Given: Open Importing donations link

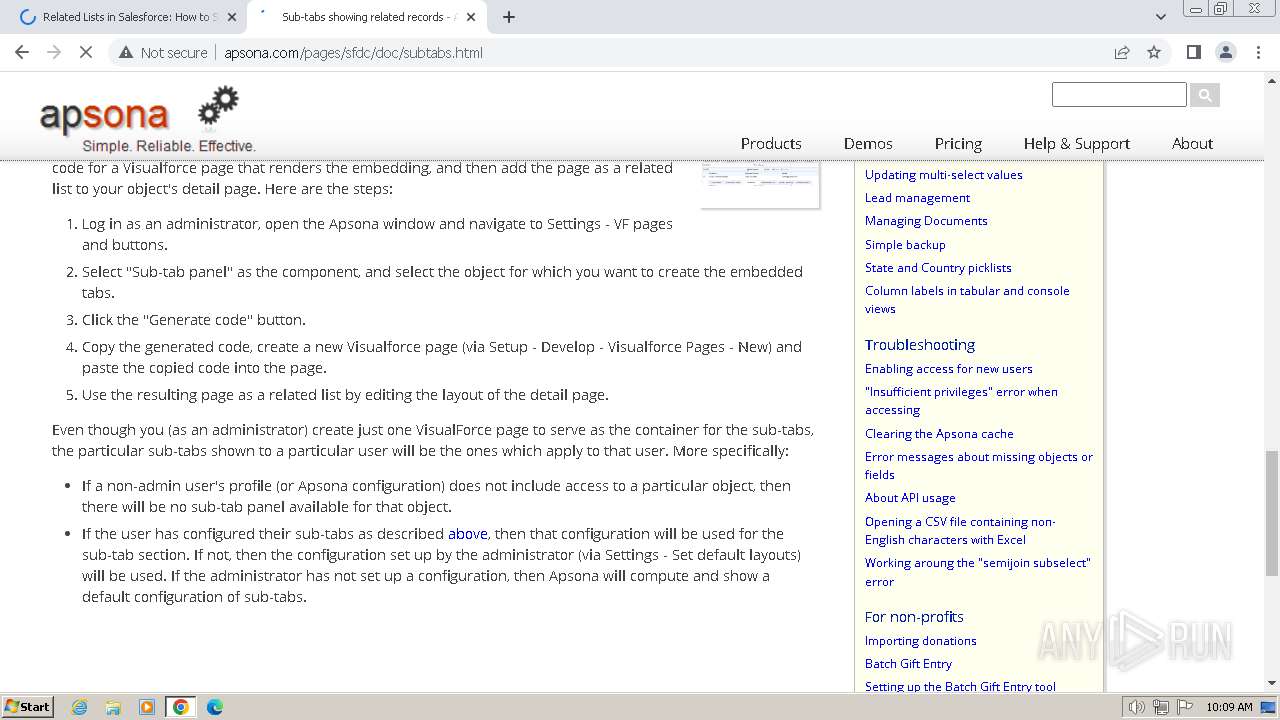Looking at the screenshot, I should (x=920, y=641).
